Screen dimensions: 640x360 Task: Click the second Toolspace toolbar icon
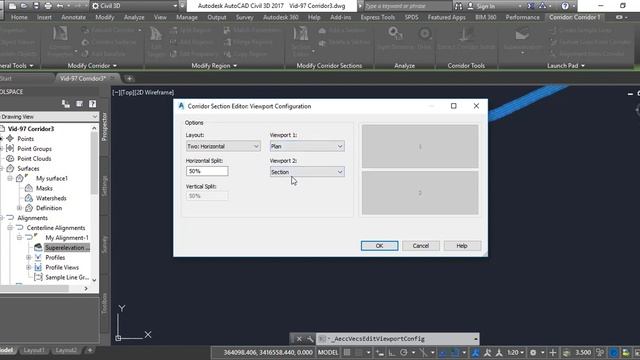pos(79,104)
